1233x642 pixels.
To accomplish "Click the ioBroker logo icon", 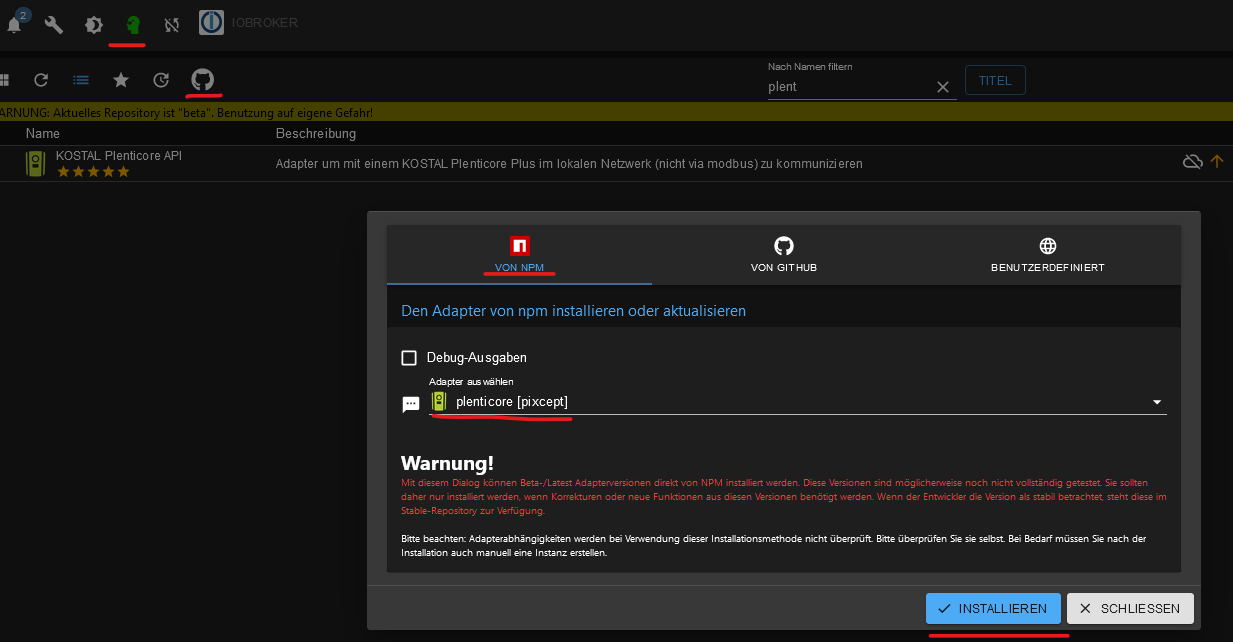I will coord(211,23).
